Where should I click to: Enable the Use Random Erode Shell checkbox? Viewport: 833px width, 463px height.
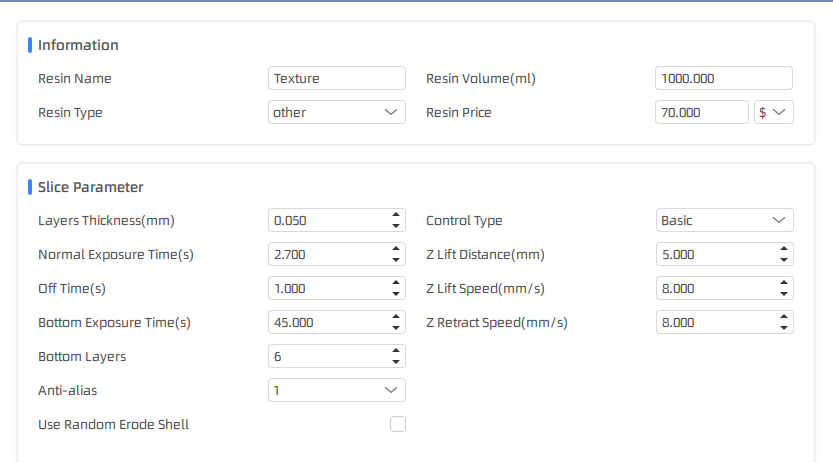pyautogui.click(x=398, y=424)
